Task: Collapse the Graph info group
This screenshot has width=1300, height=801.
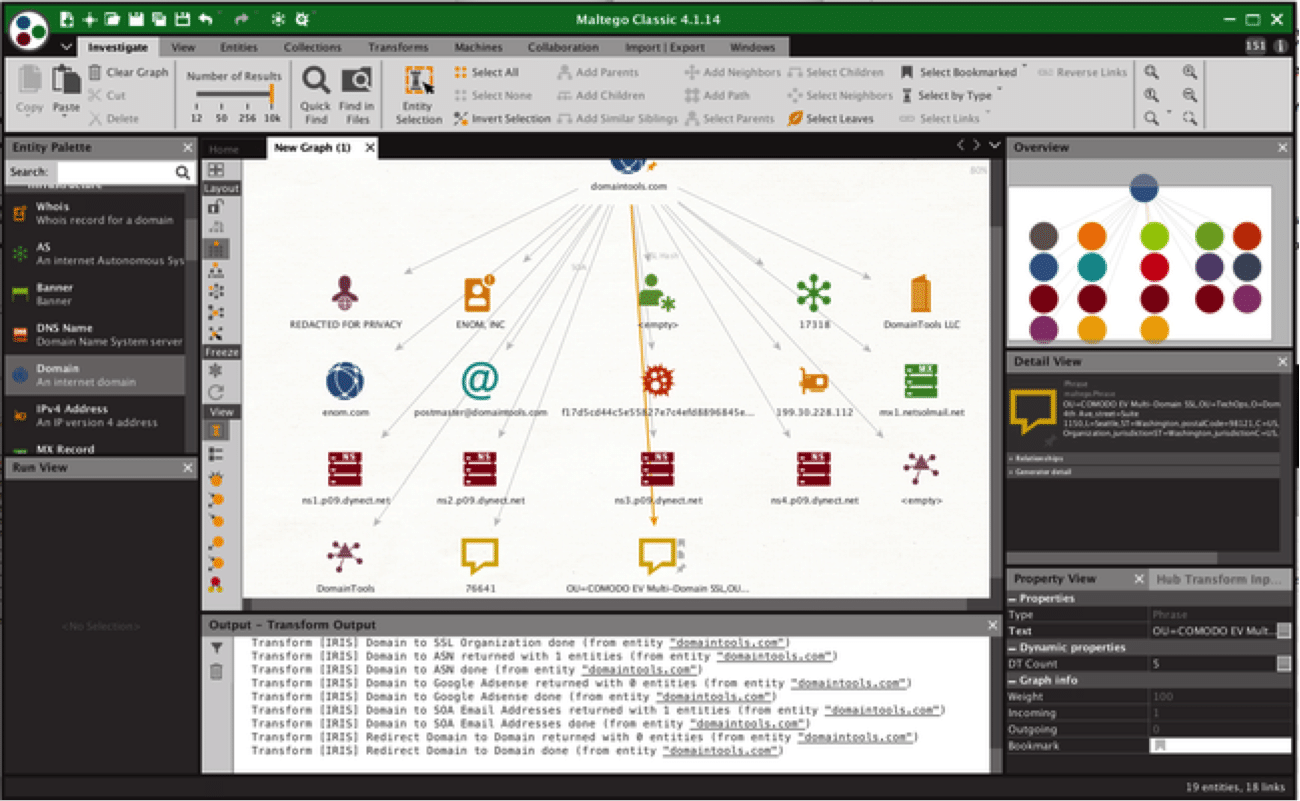Action: [1012, 680]
